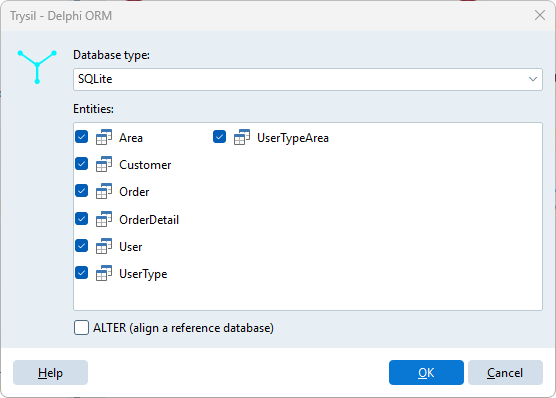Select the OrderDetail entity label

(x=149, y=220)
